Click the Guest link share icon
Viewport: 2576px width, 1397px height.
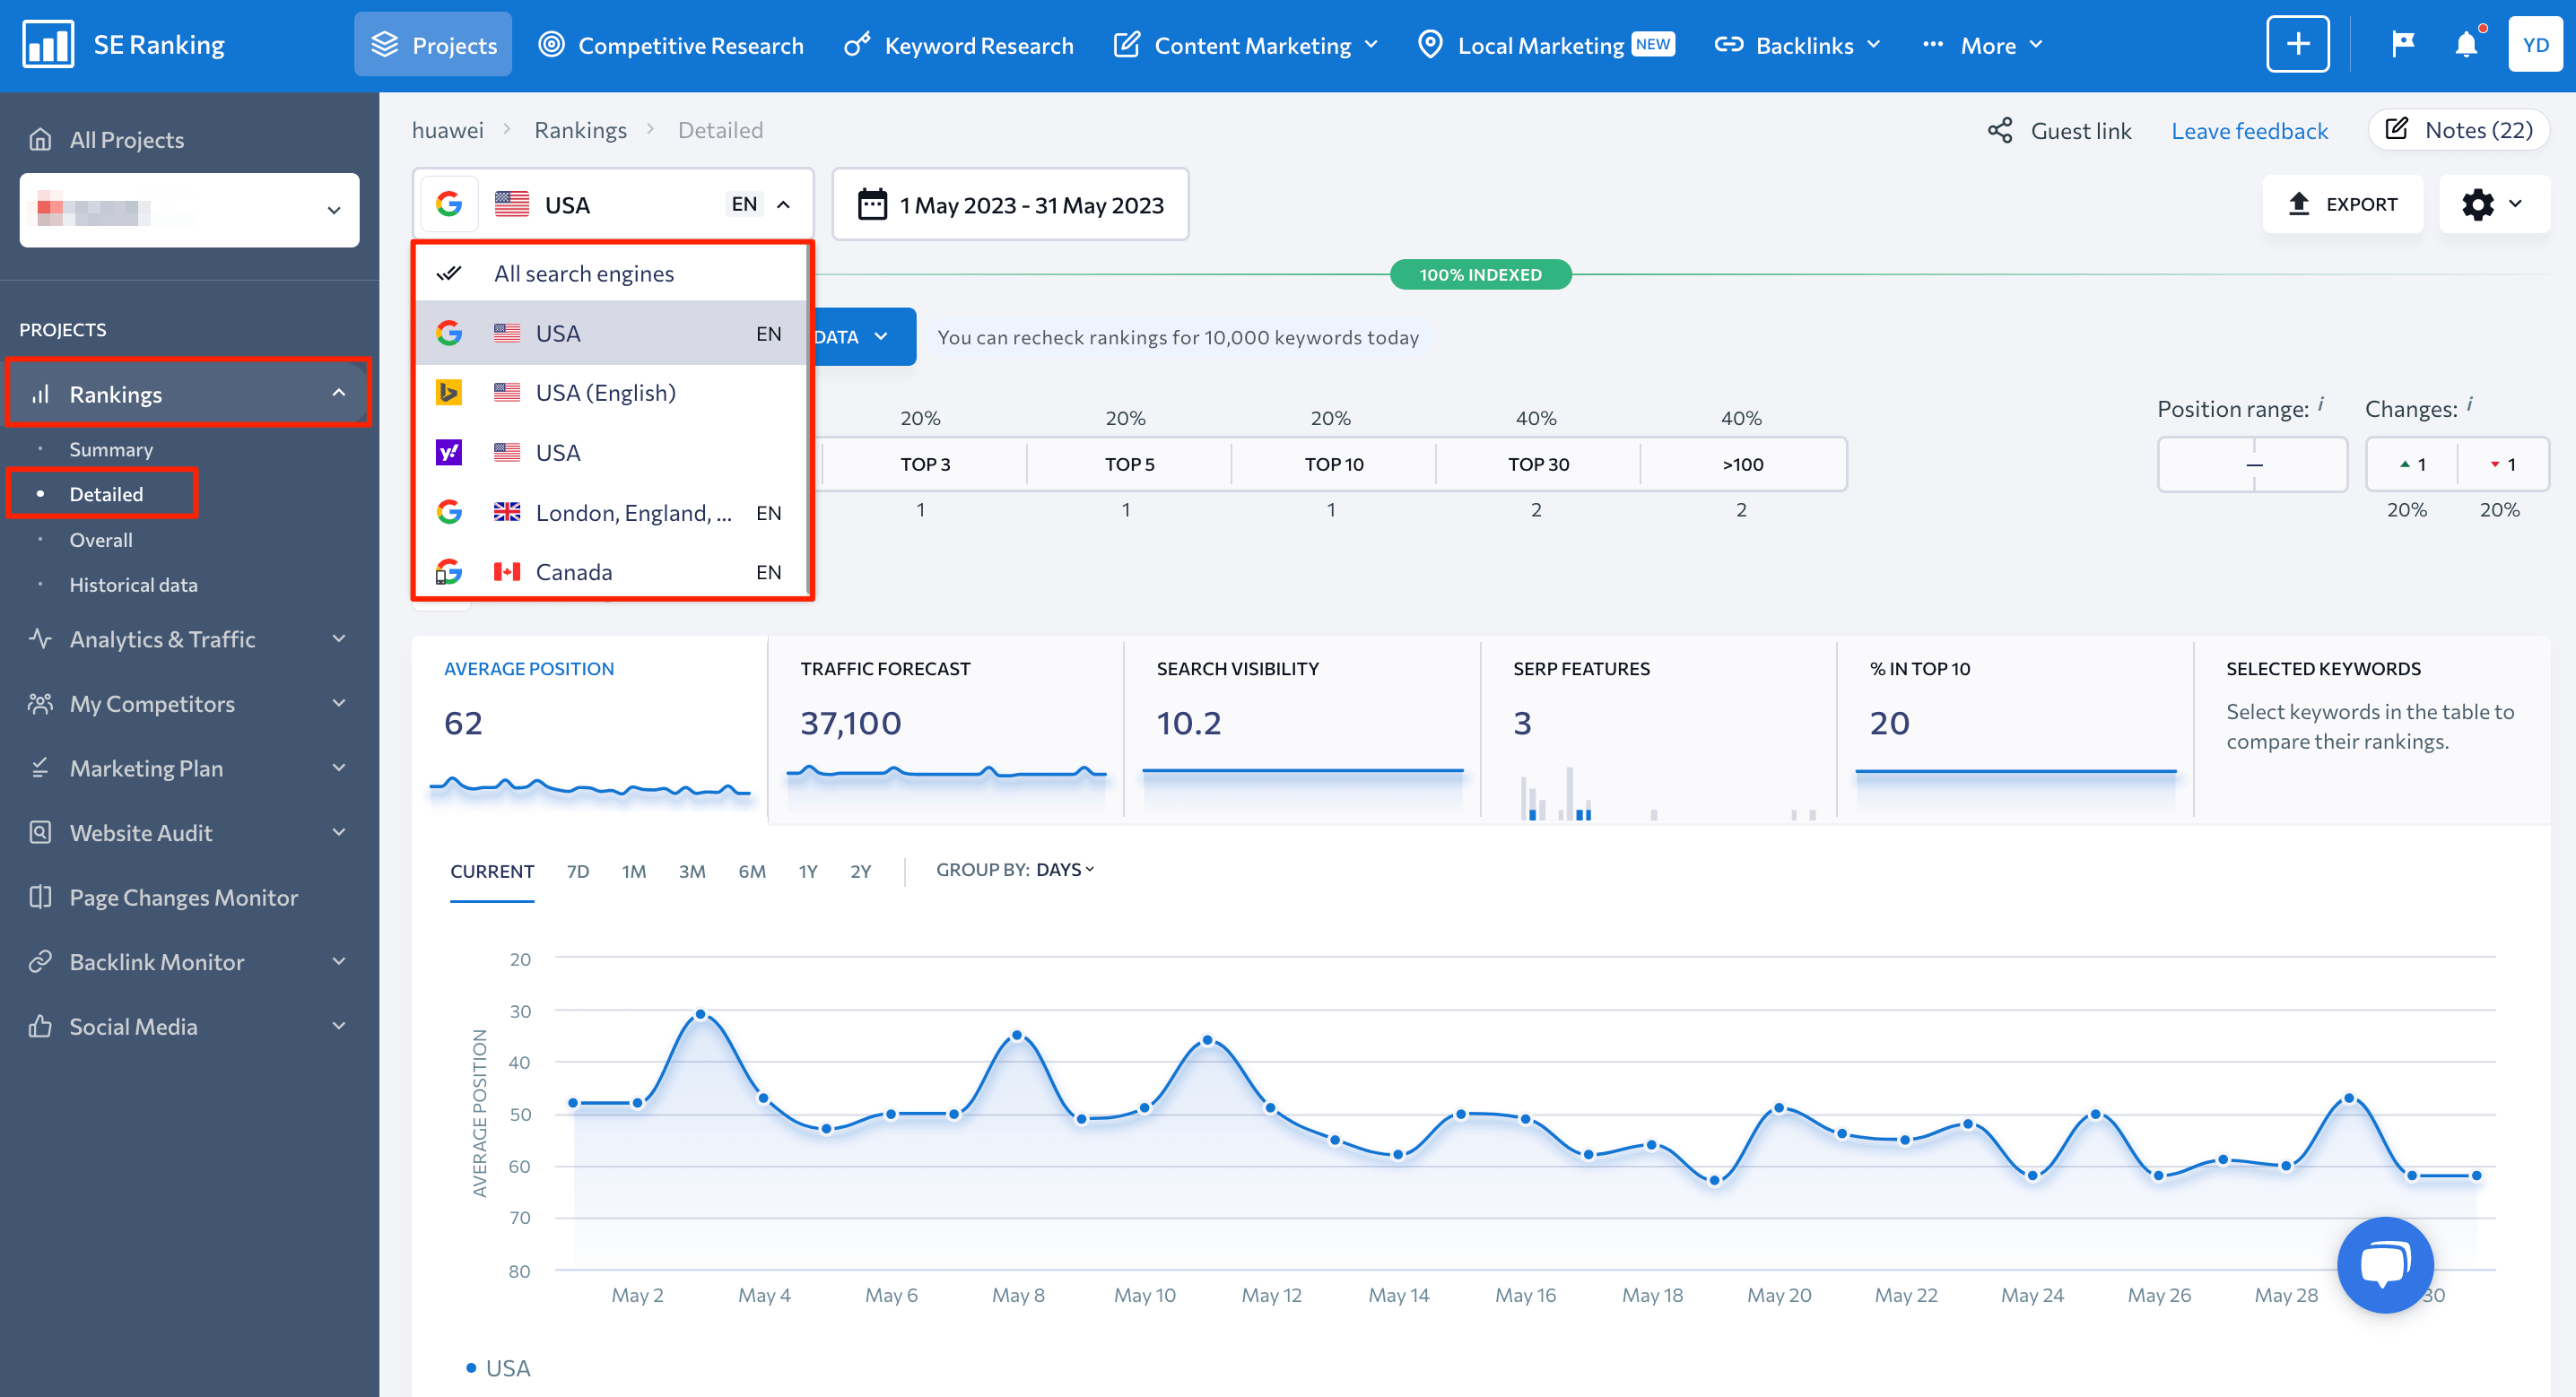1999,131
